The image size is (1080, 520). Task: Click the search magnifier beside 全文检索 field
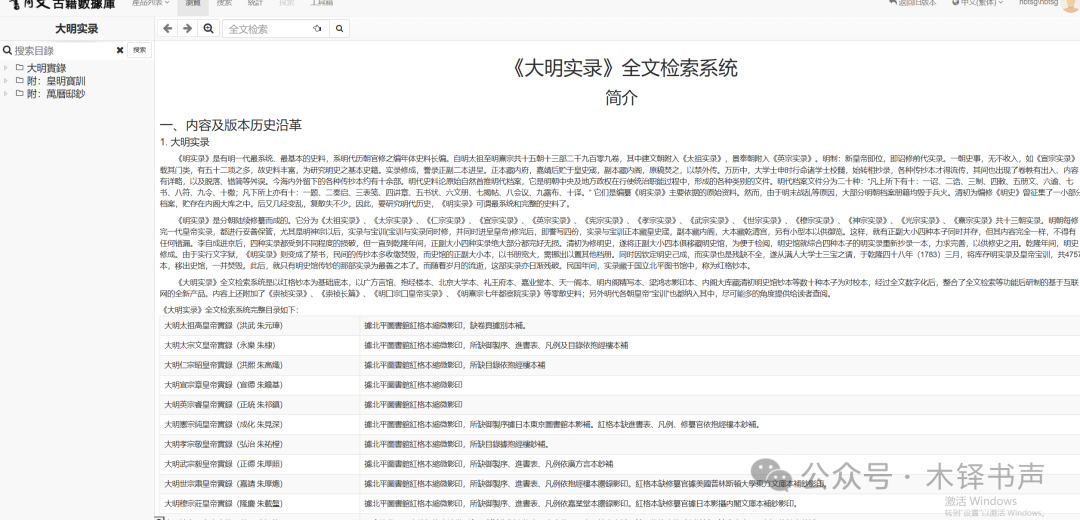click(339, 29)
